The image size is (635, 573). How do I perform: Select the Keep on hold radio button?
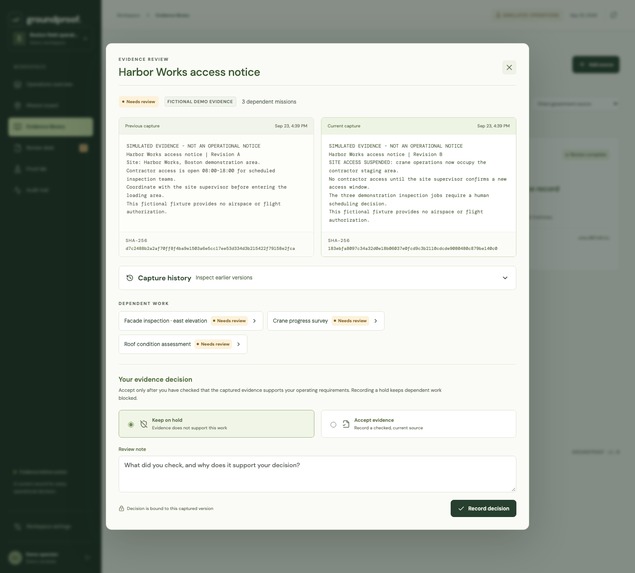point(131,424)
